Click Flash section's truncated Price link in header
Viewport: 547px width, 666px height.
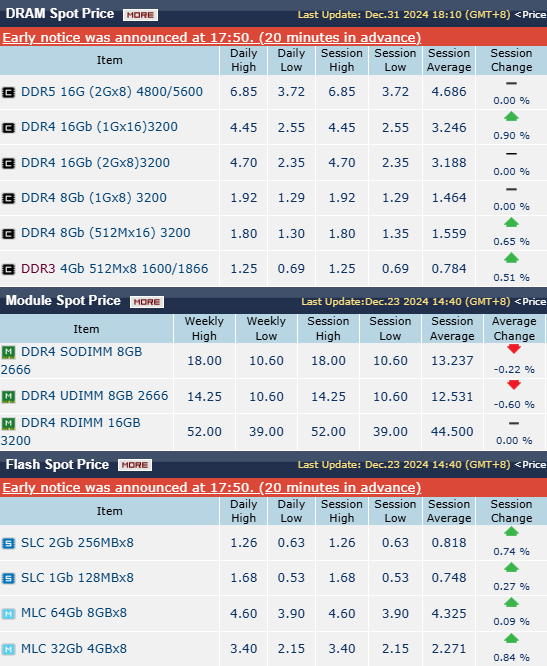click(x=530, y=465)
